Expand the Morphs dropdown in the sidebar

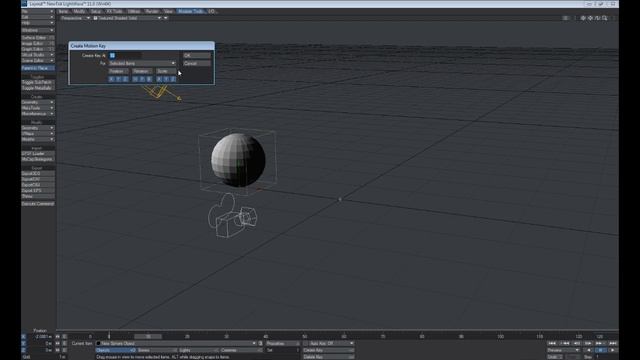(x=38, y=139)
